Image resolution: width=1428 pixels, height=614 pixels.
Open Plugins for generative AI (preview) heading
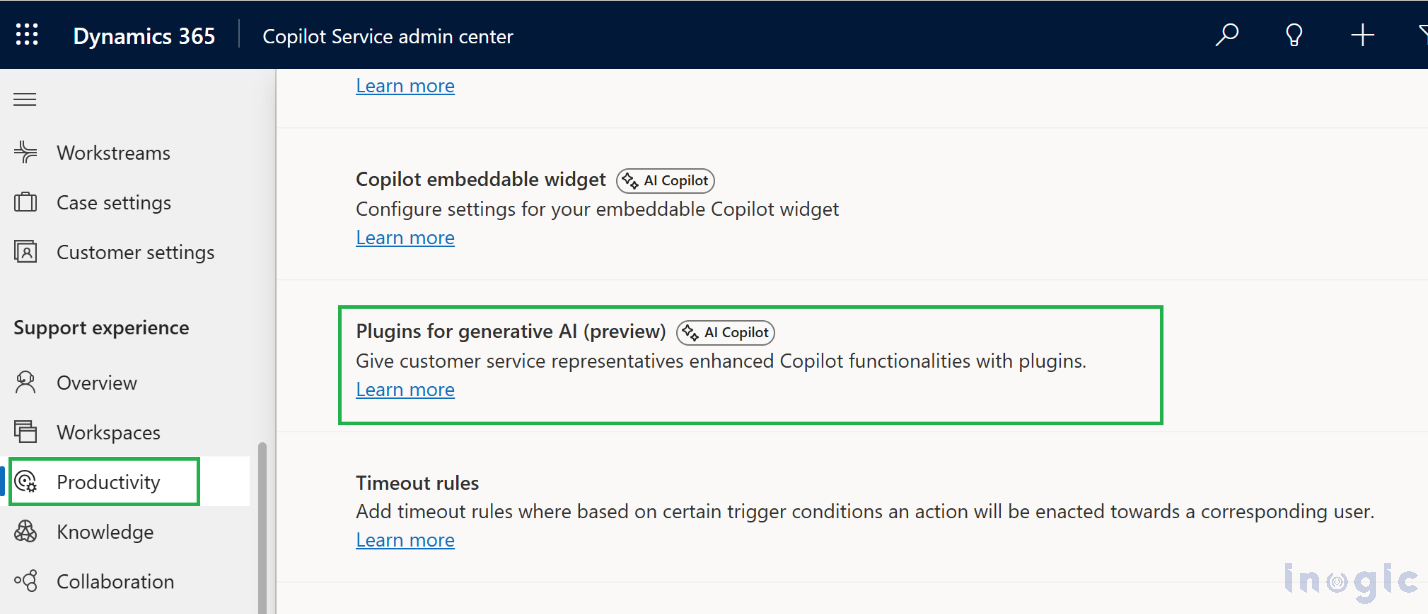[511, 331]
